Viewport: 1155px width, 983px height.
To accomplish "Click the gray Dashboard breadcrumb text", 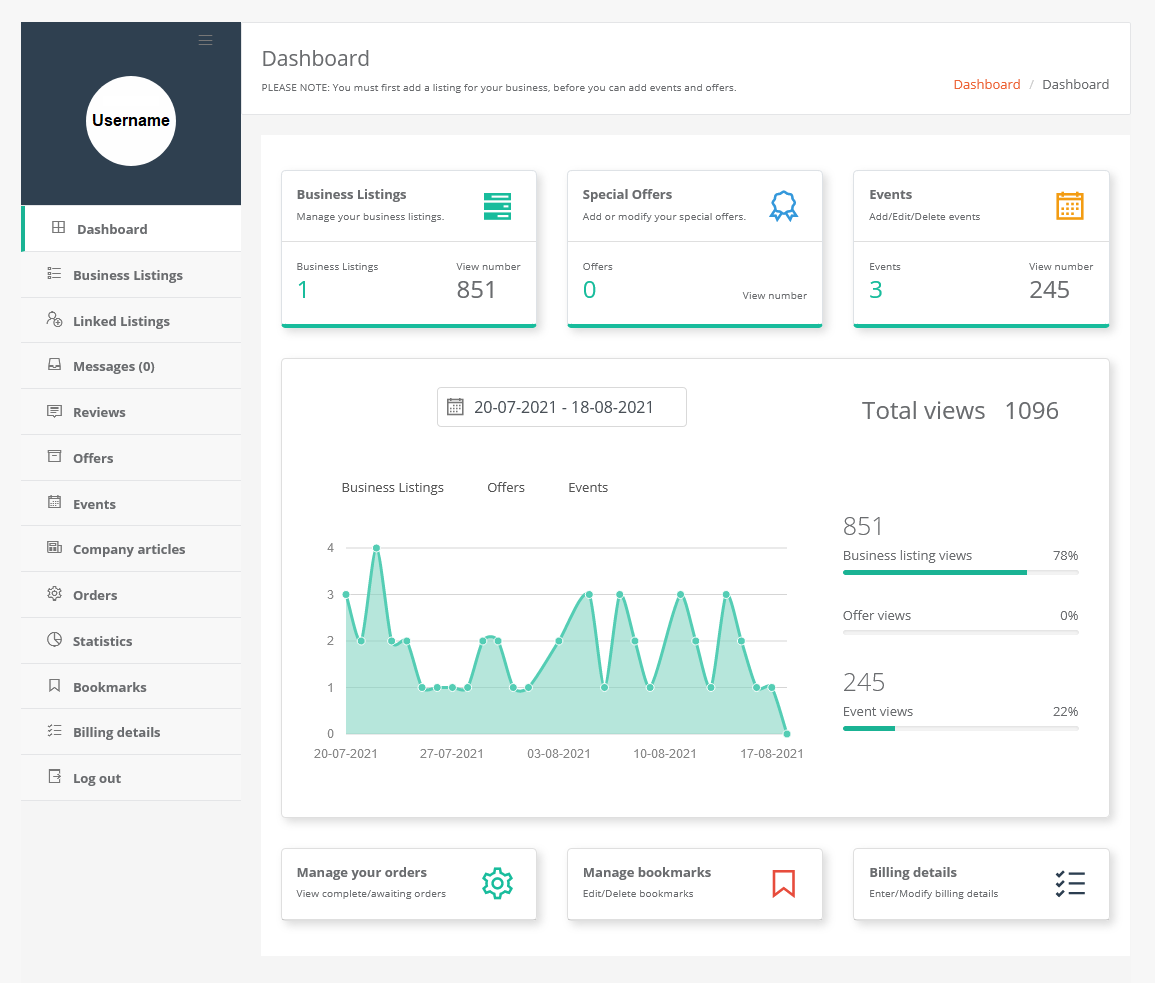I will coord(1075,84).
